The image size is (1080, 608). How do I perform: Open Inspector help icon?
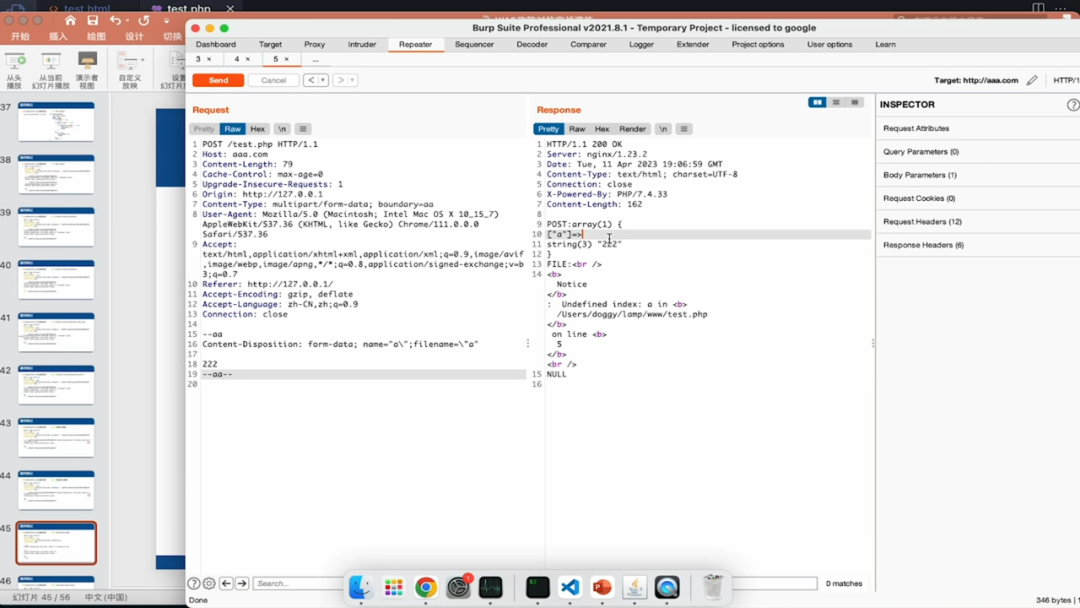coord(1073,105)
